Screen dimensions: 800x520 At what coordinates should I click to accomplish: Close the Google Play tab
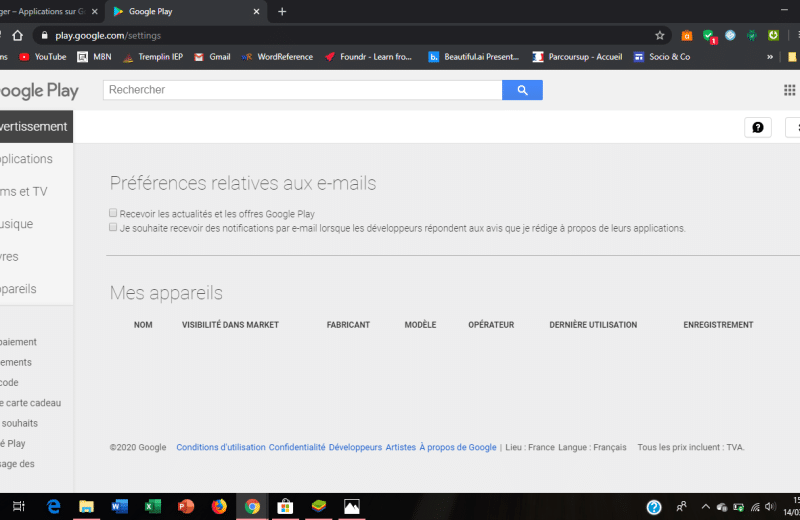(x=257, y=11)
